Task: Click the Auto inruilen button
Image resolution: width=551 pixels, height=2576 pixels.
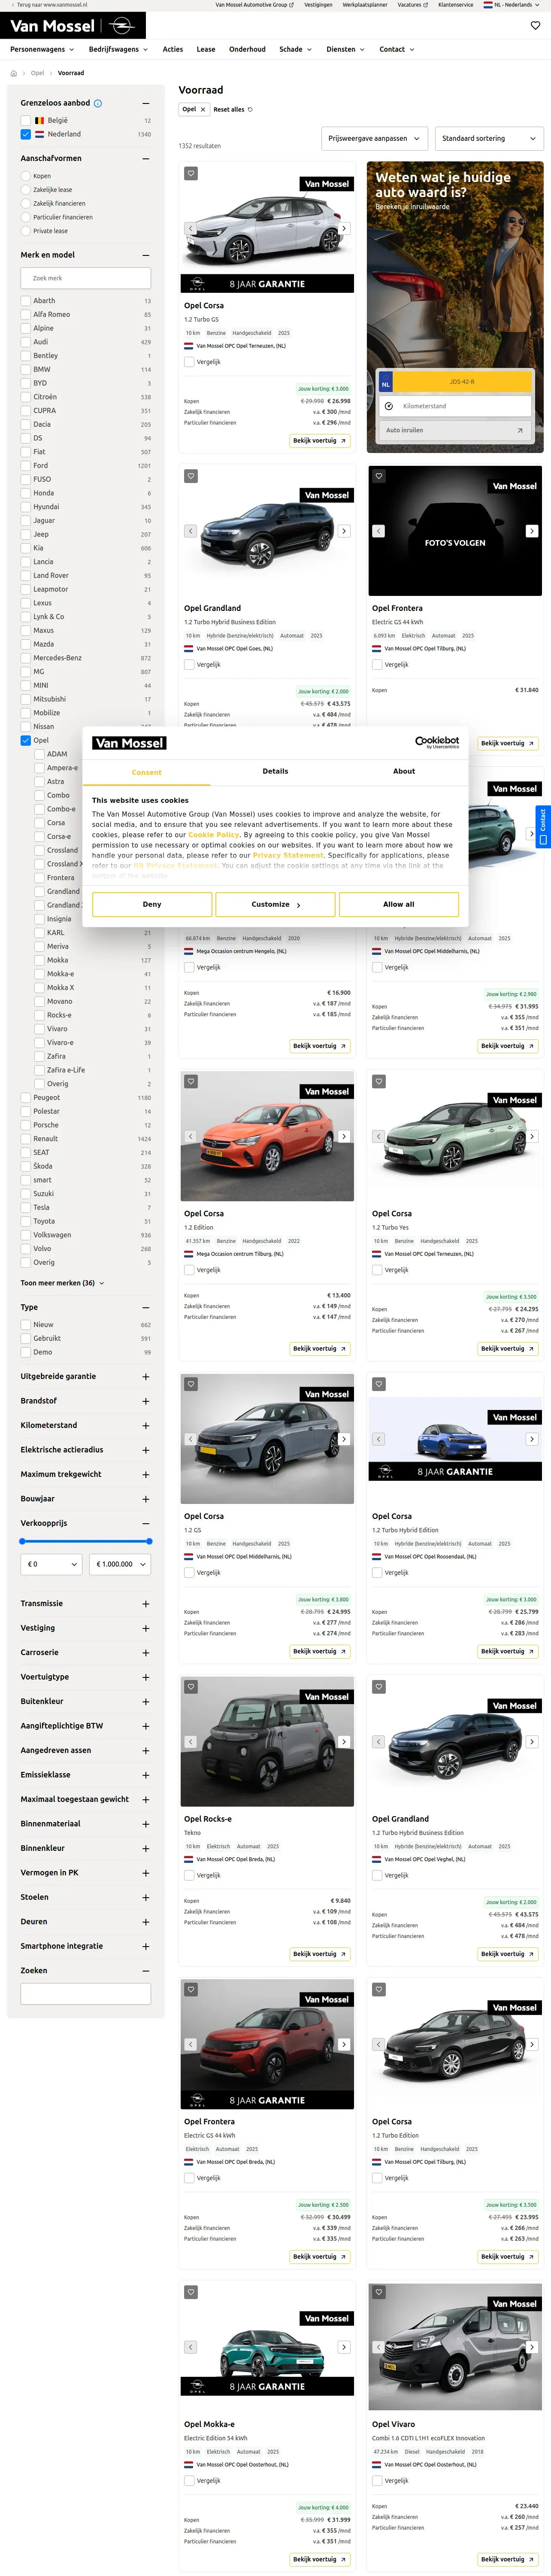Action: click(x=455, y=430)
